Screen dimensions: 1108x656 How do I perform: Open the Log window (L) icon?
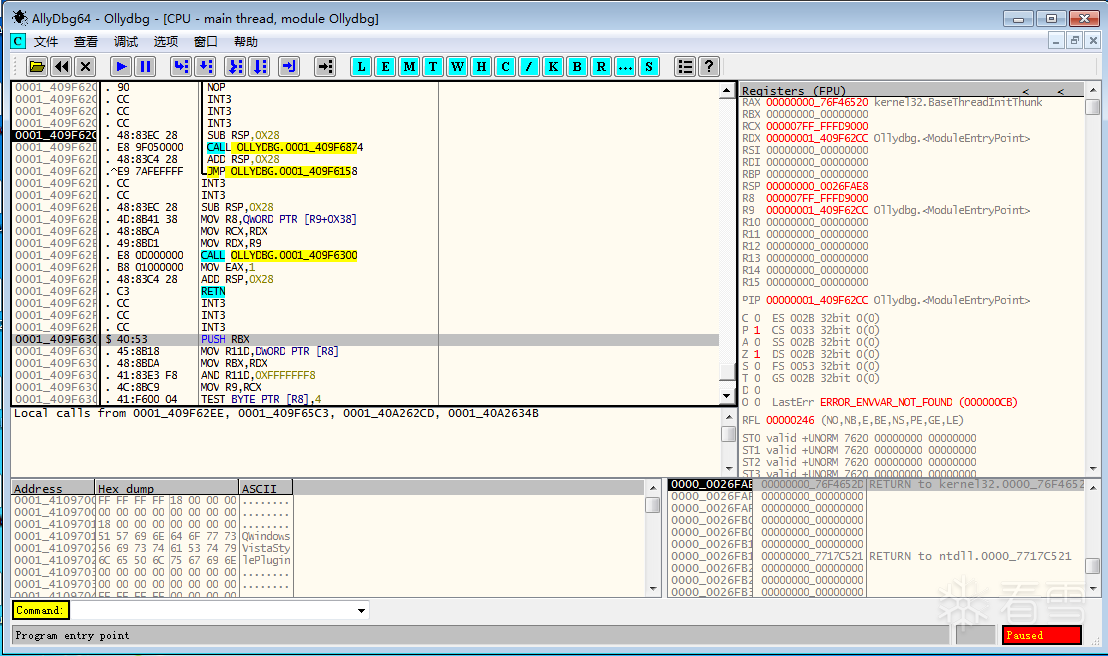pos(361,67)
